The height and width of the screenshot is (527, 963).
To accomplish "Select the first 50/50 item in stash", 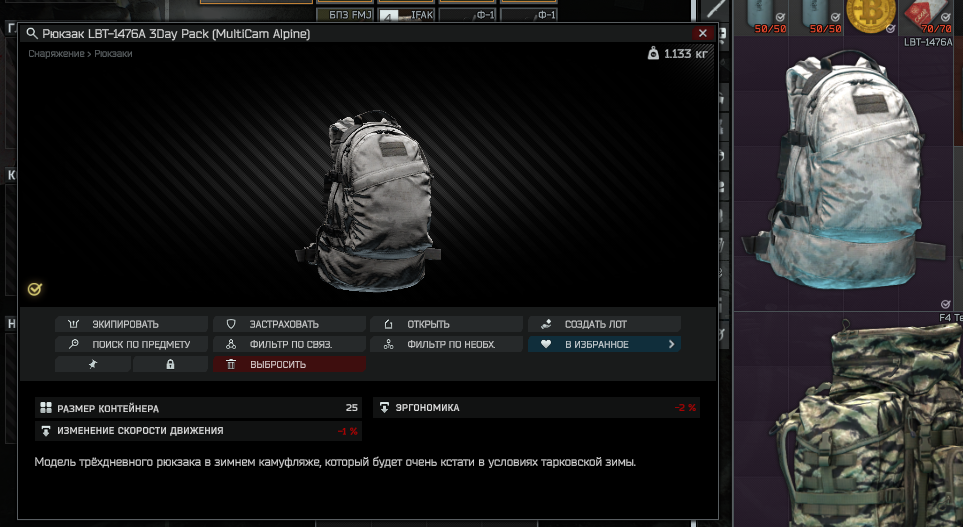I will (x=763, y=17).
